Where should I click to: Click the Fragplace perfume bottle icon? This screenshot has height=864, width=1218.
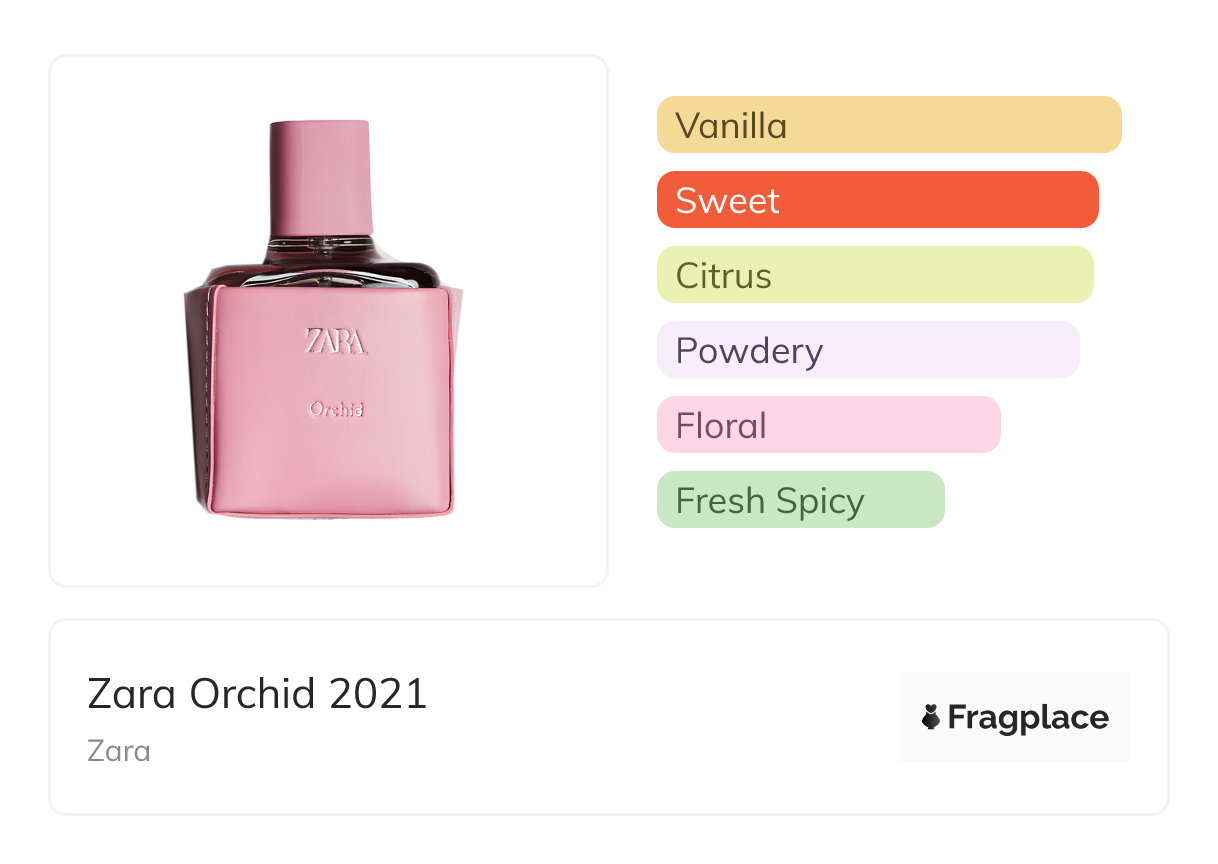tap(931, 717)
